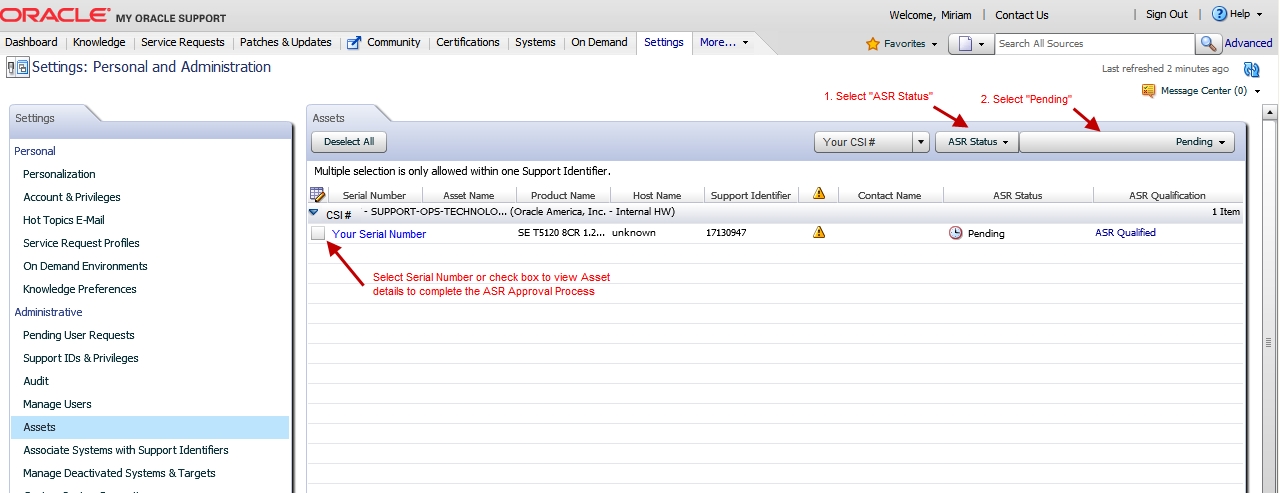Screen dimensions: 1280x493
Task: Open the Your CSI # dropdown
Action: 921,142
